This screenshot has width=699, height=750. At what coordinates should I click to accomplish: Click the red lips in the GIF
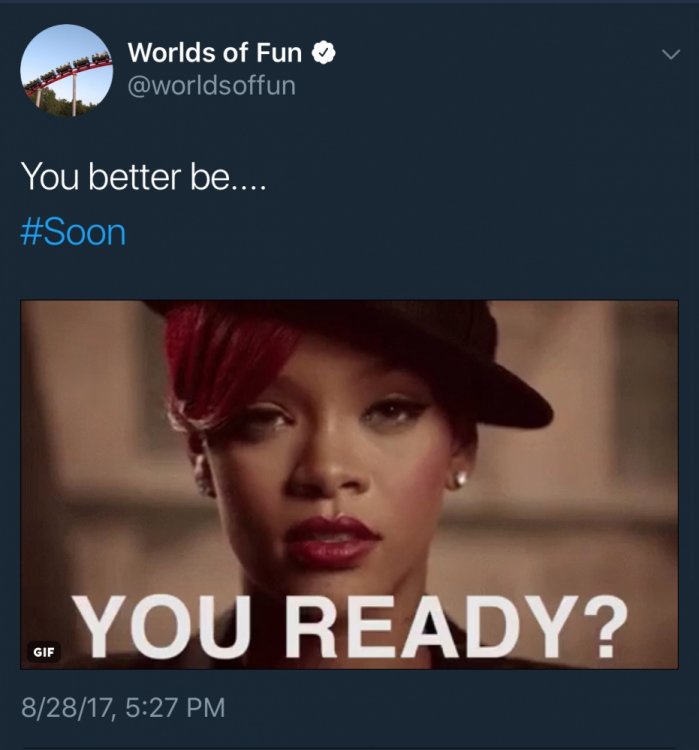click(x=333, y=540)
